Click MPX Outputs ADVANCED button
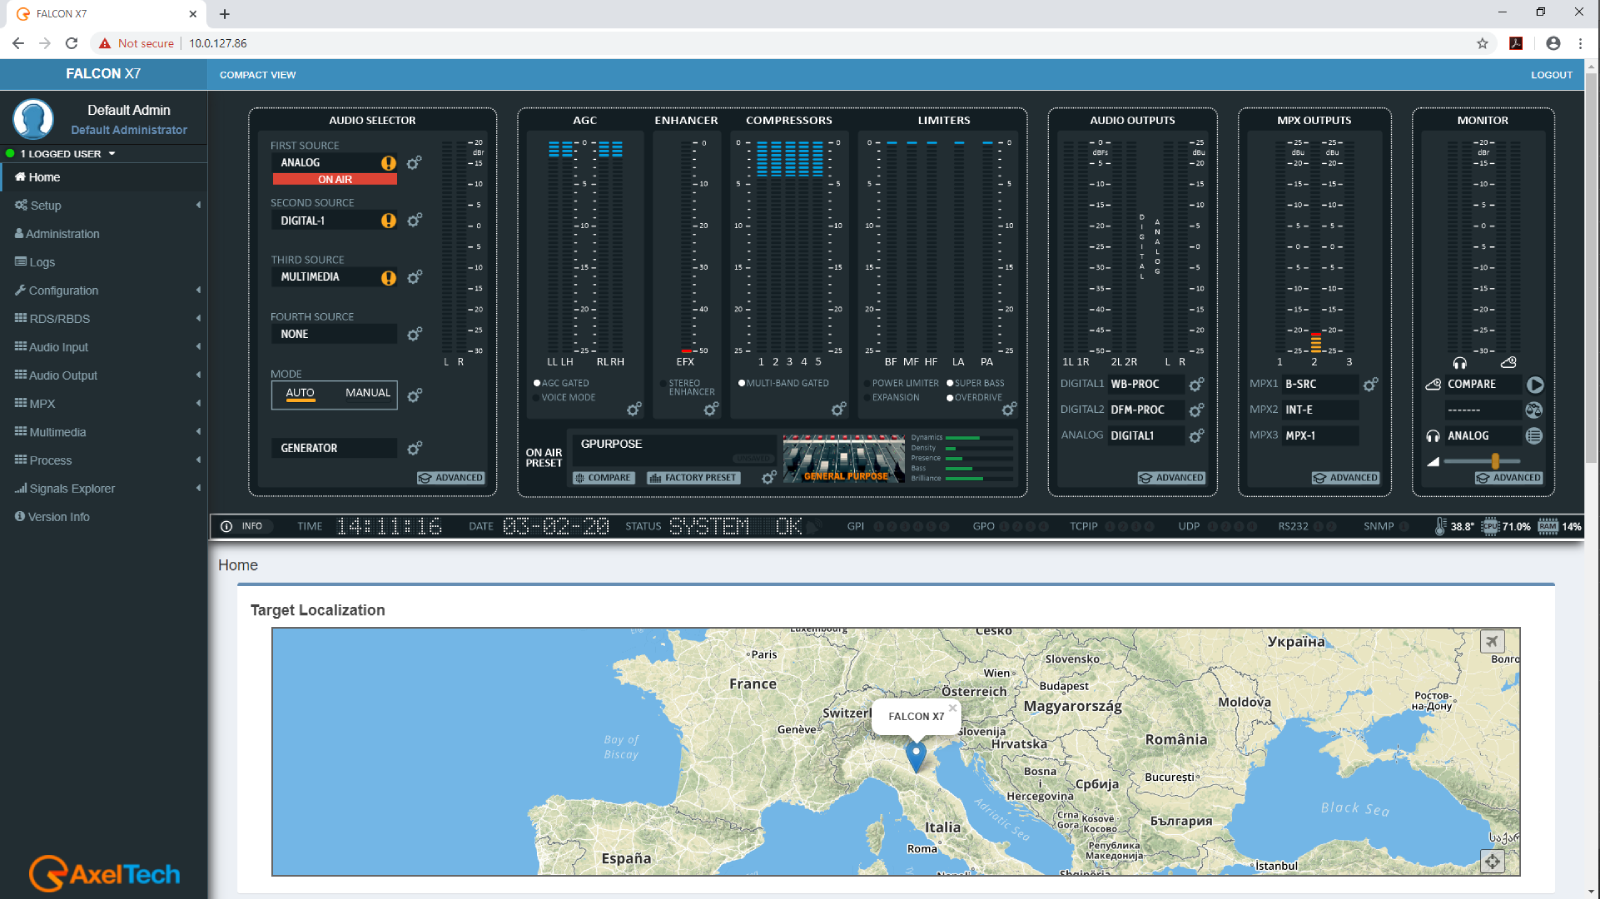The image size is (1600, 900). (1346, 478)
